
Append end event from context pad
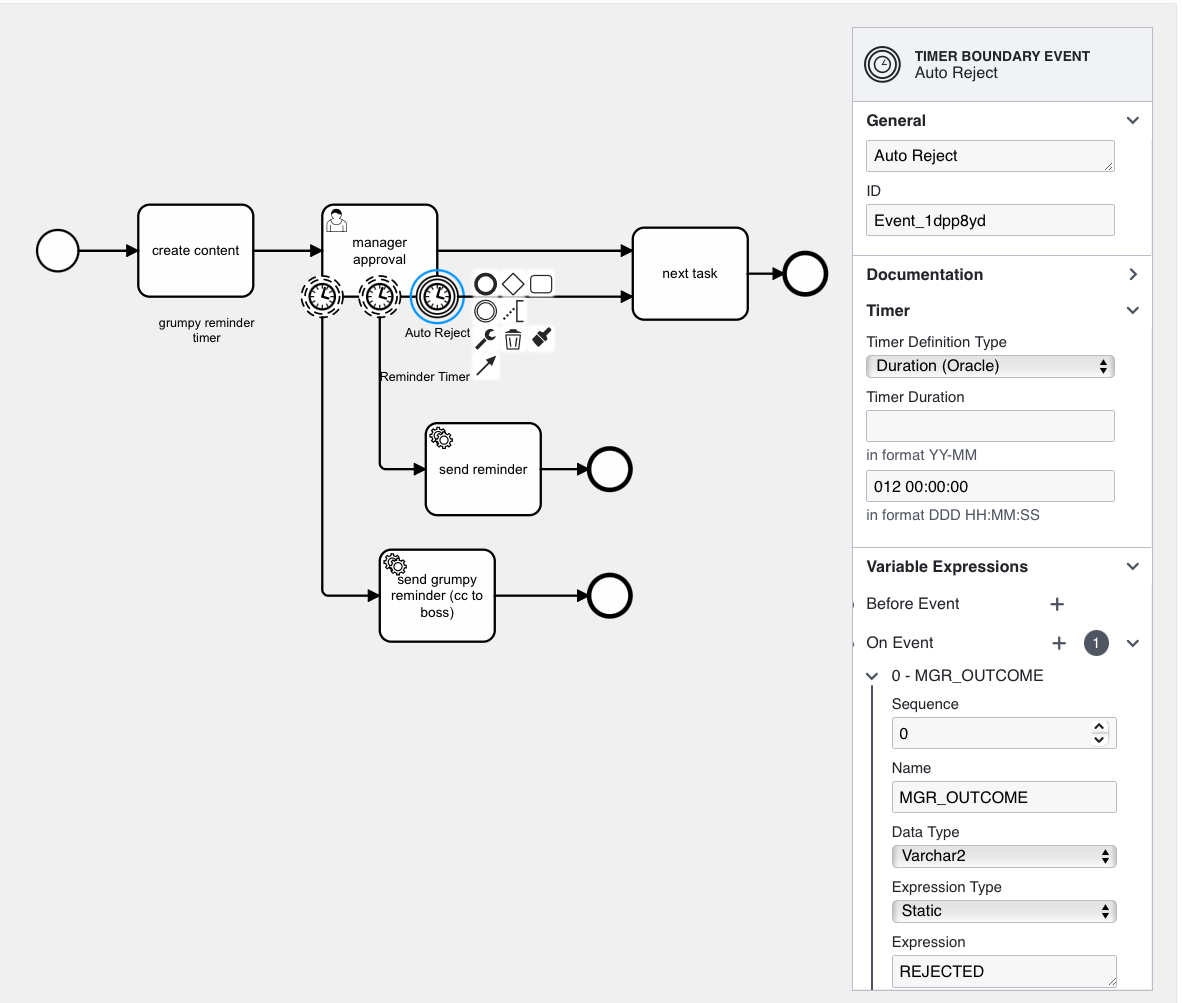click(486, 284)
